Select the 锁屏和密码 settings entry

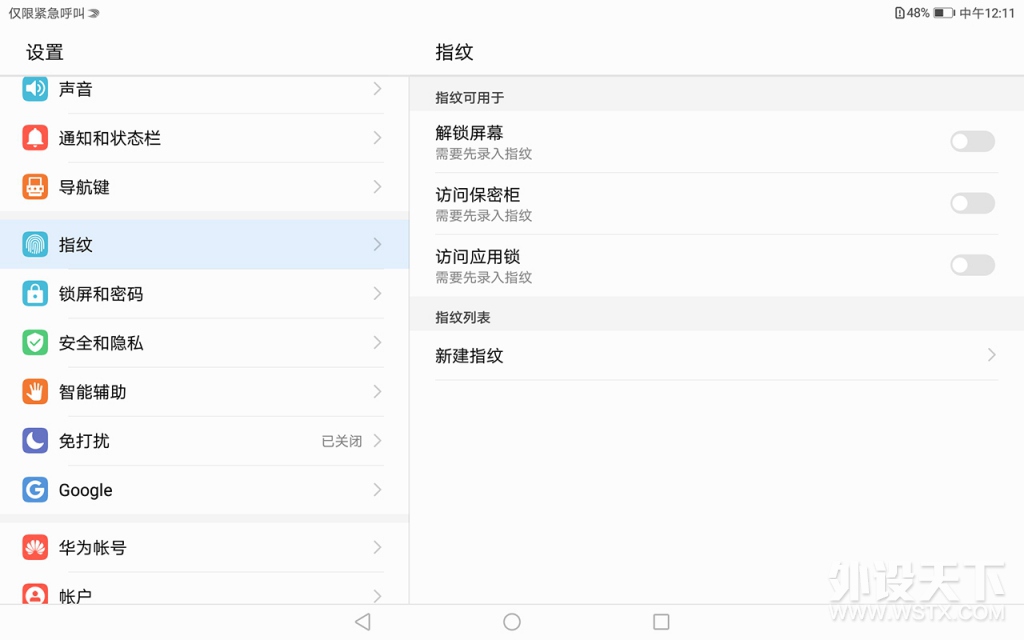[x=204, y=294]
